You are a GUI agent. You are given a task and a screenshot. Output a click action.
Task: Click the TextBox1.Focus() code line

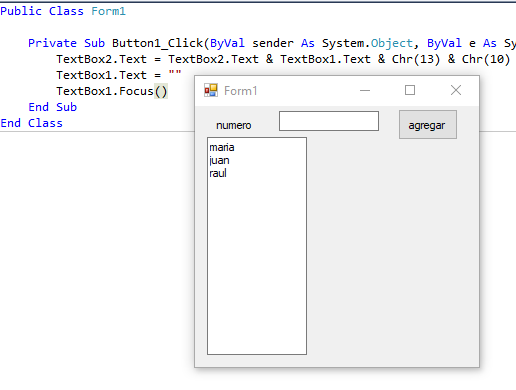point(112,91)
